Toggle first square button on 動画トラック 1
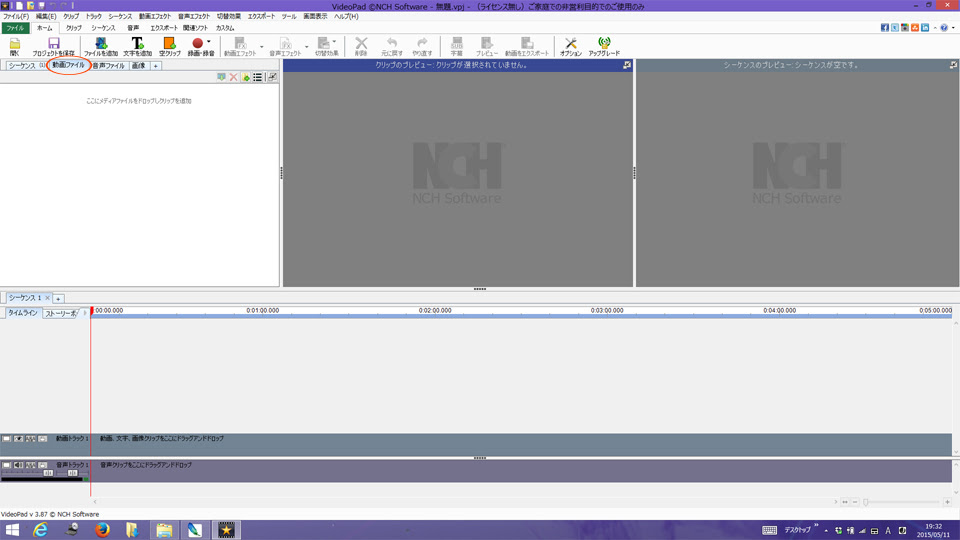The image size is (960, 540). coord(6,439)
